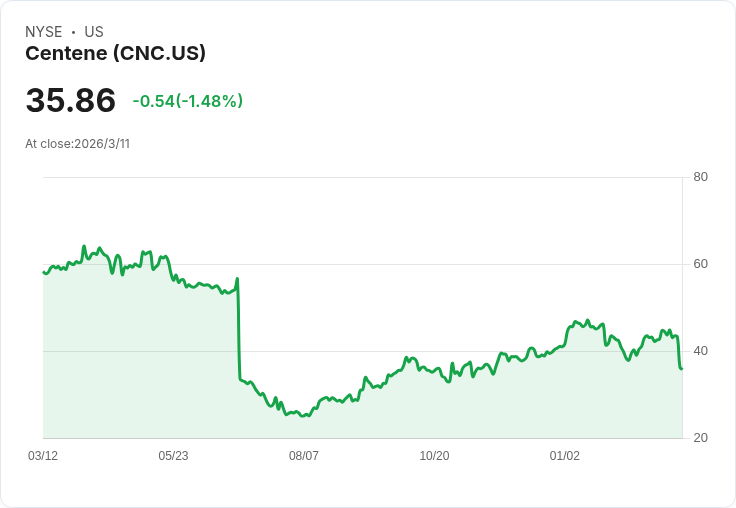Image resolution: width=736 pixels, height=508 pixels.
Task: Open the Centene (CNC.US) stock title
Action: 115,54
